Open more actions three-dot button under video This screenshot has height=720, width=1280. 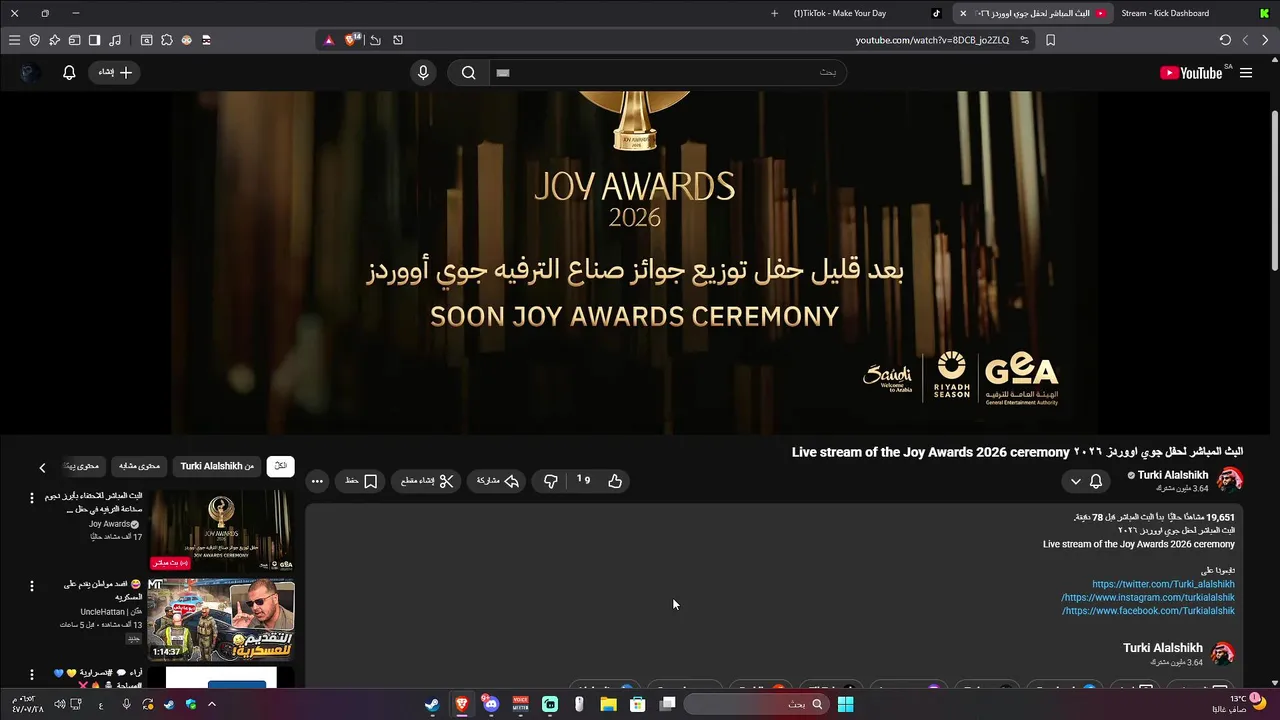point(317,481)
